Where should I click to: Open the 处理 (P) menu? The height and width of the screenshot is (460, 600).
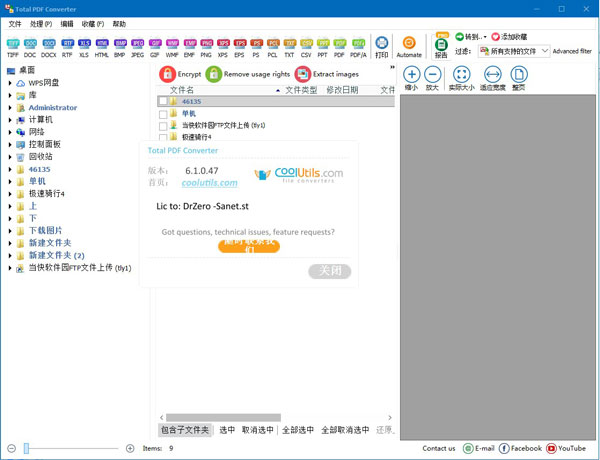41,24
